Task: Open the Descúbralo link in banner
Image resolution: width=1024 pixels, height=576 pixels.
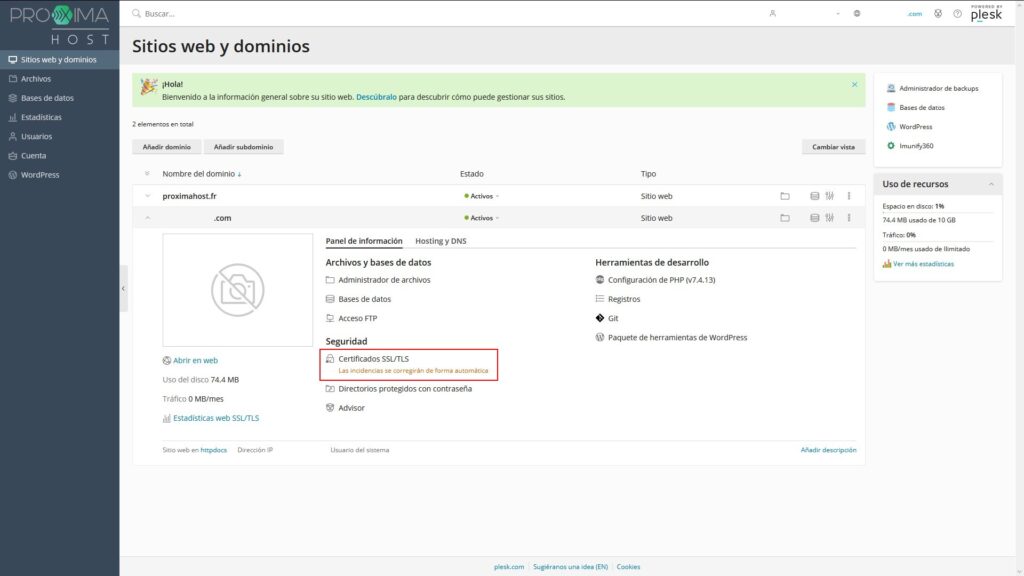Action: 376,97
